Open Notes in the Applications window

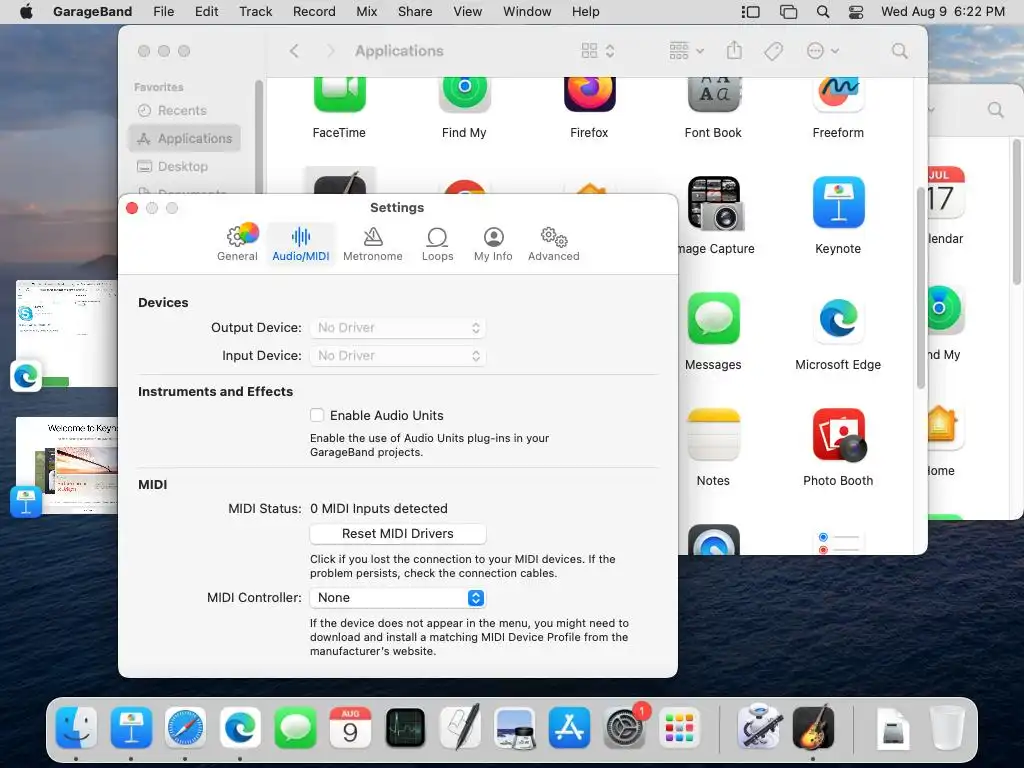pyautogui.click(x=713, y=448)
